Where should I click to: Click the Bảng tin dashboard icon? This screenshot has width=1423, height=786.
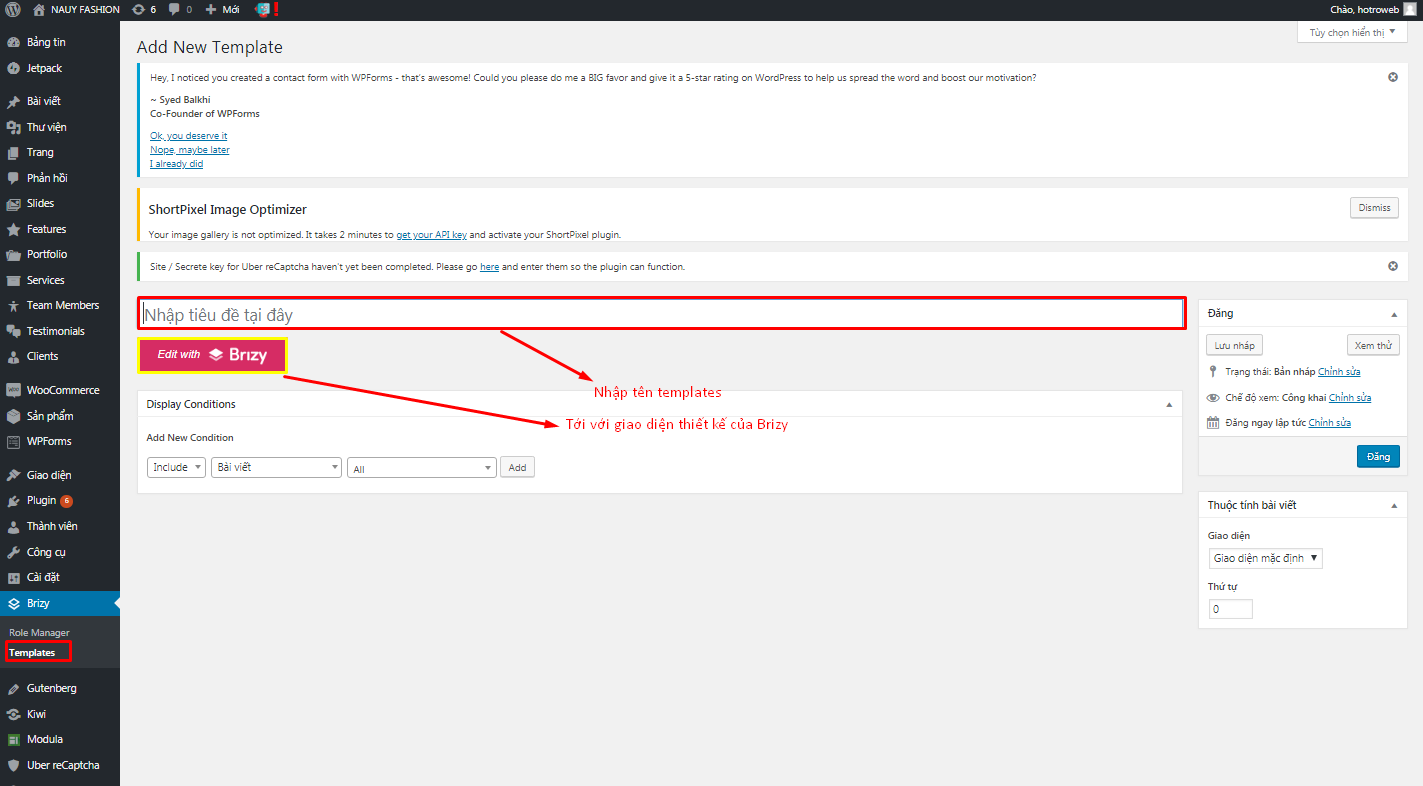coord(13,42)
